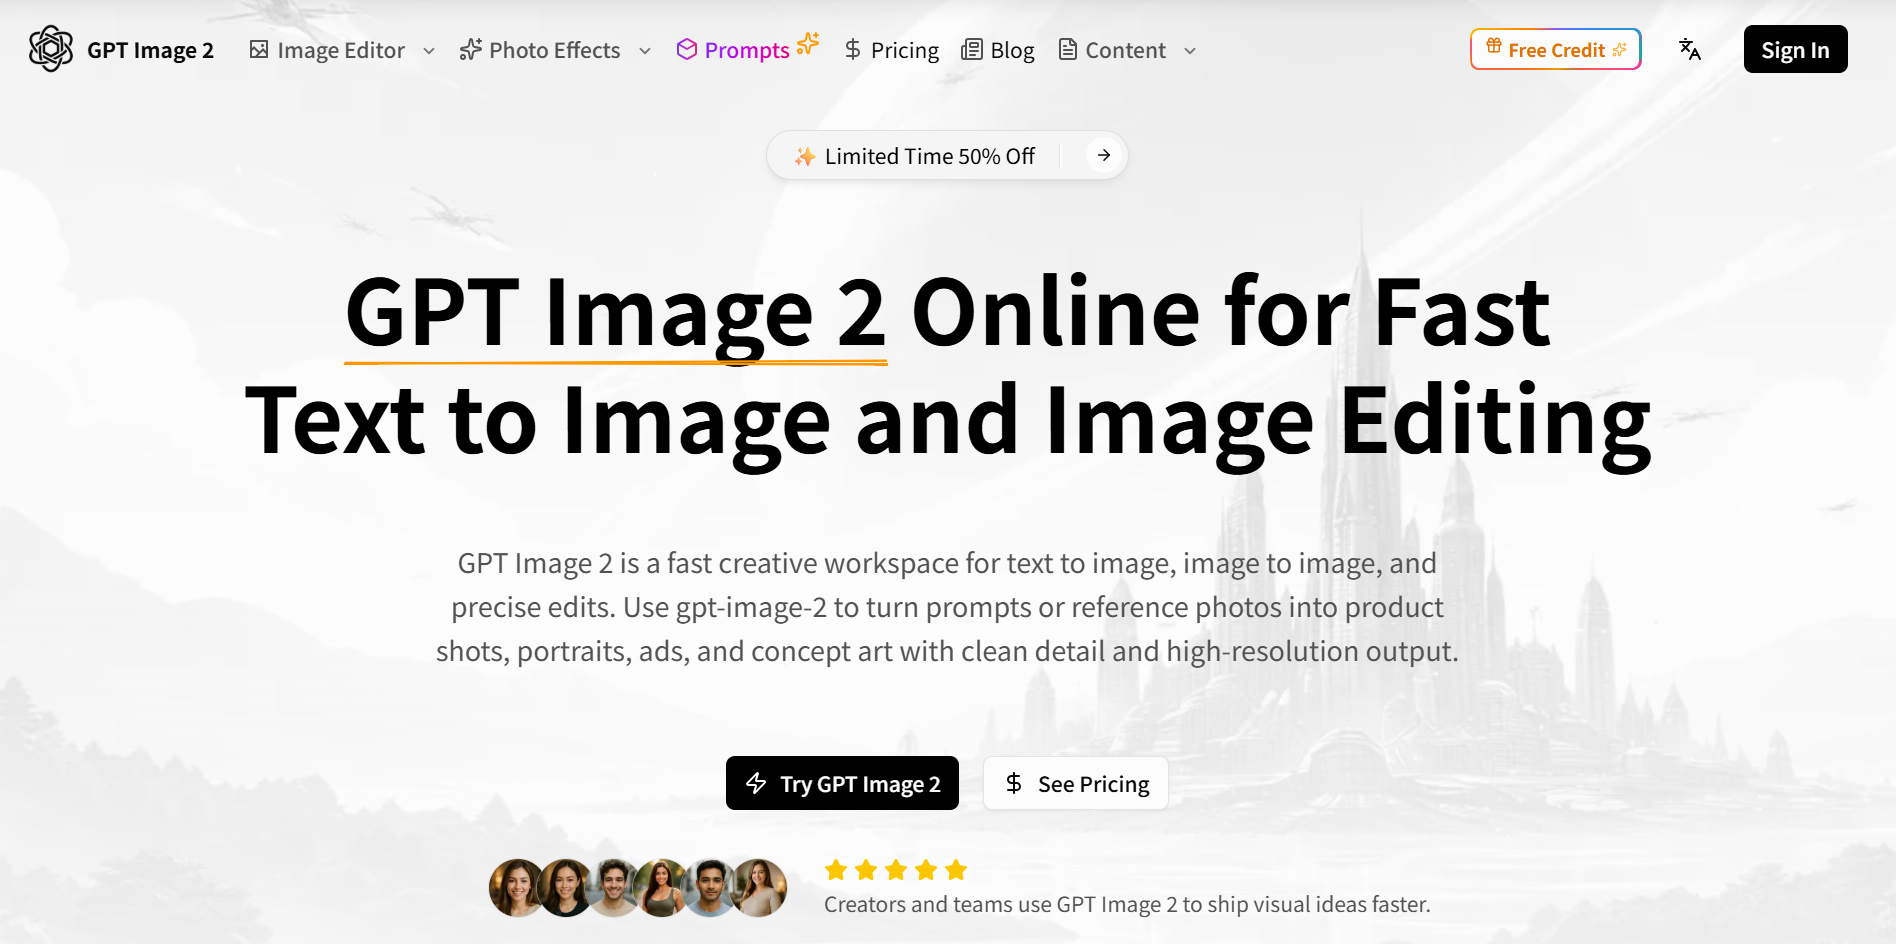Viewport: 1896px width, 944px height.
Task: Go to the Blog page
Action: pos(1011,50)
